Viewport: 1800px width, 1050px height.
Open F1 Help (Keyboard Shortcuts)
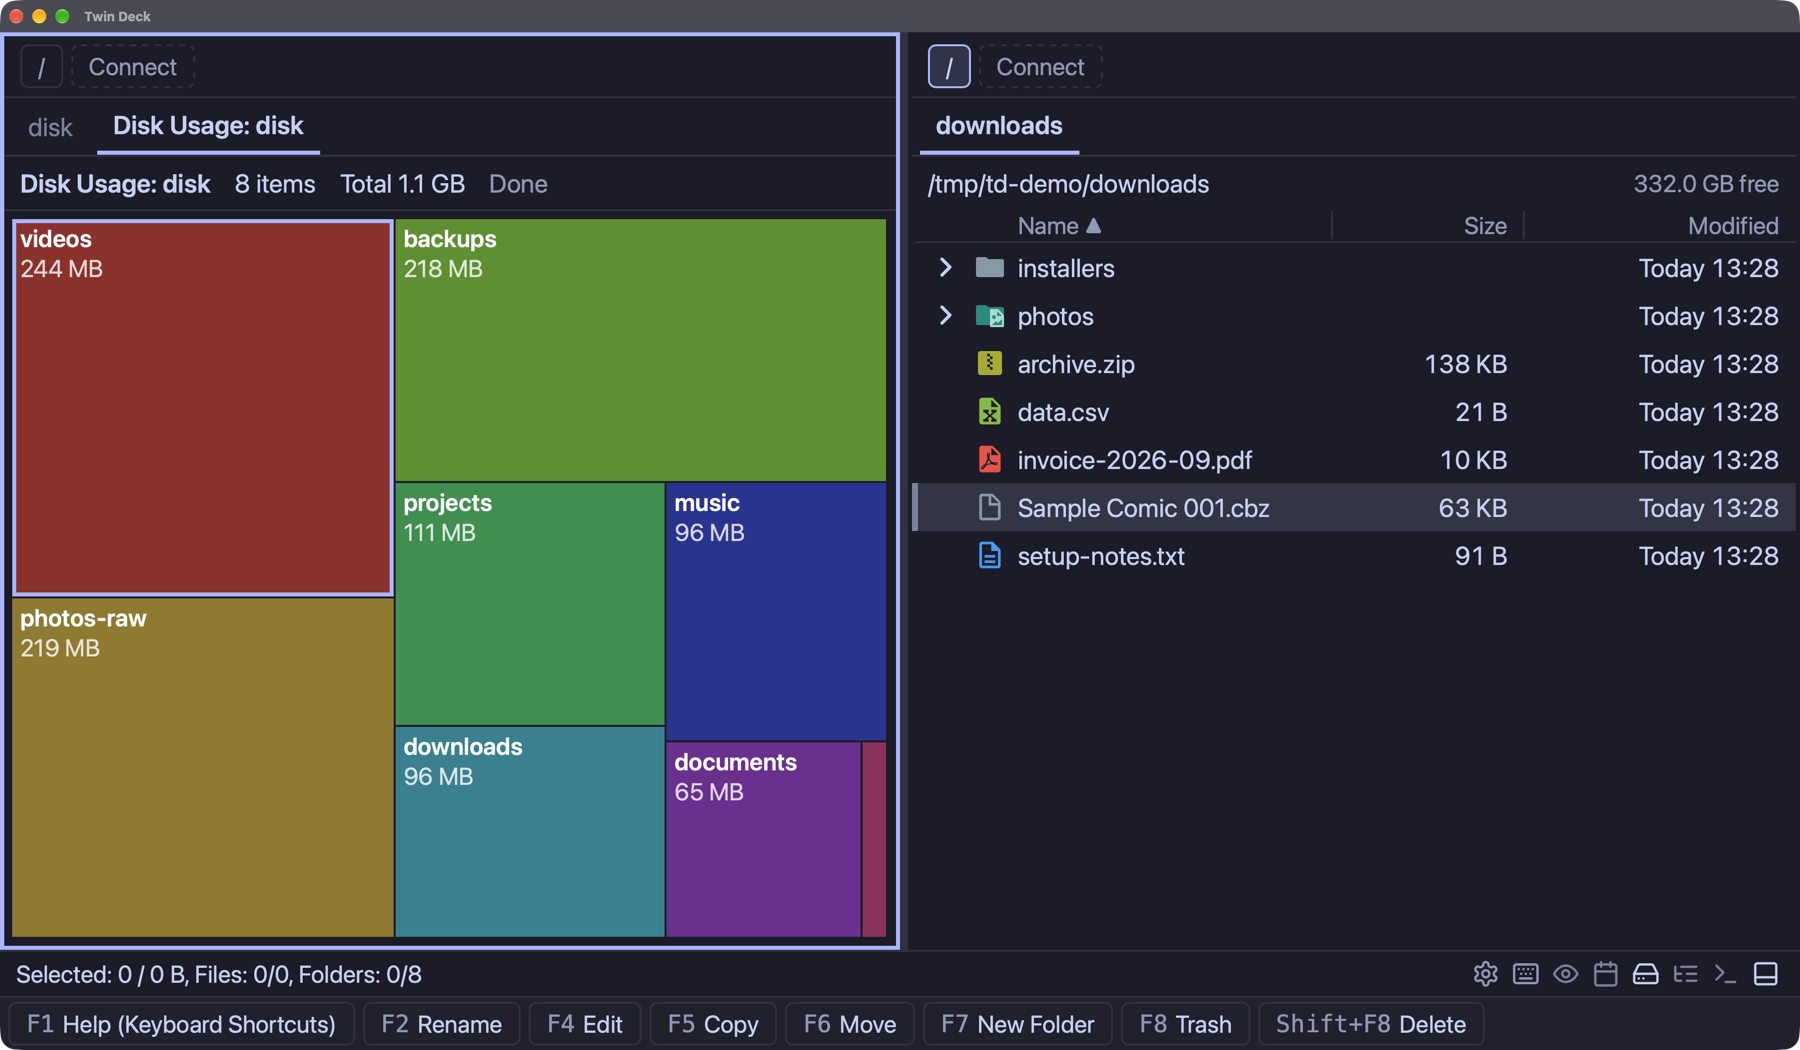(x=181, y=1024)
